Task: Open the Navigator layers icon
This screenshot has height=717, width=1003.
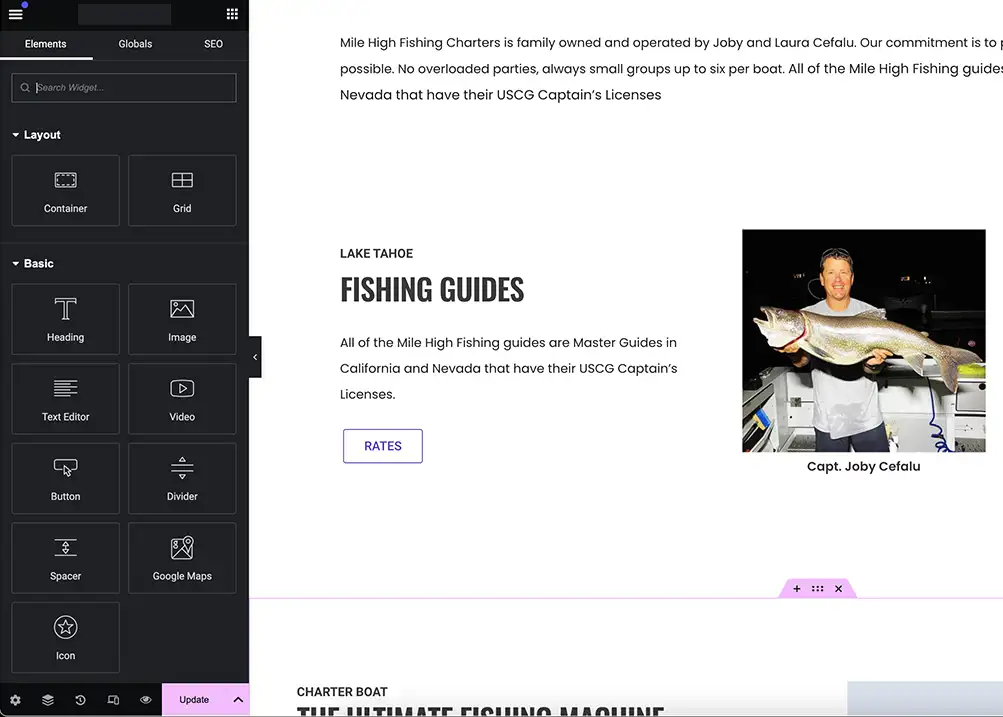Action: [x=48, y=700]
